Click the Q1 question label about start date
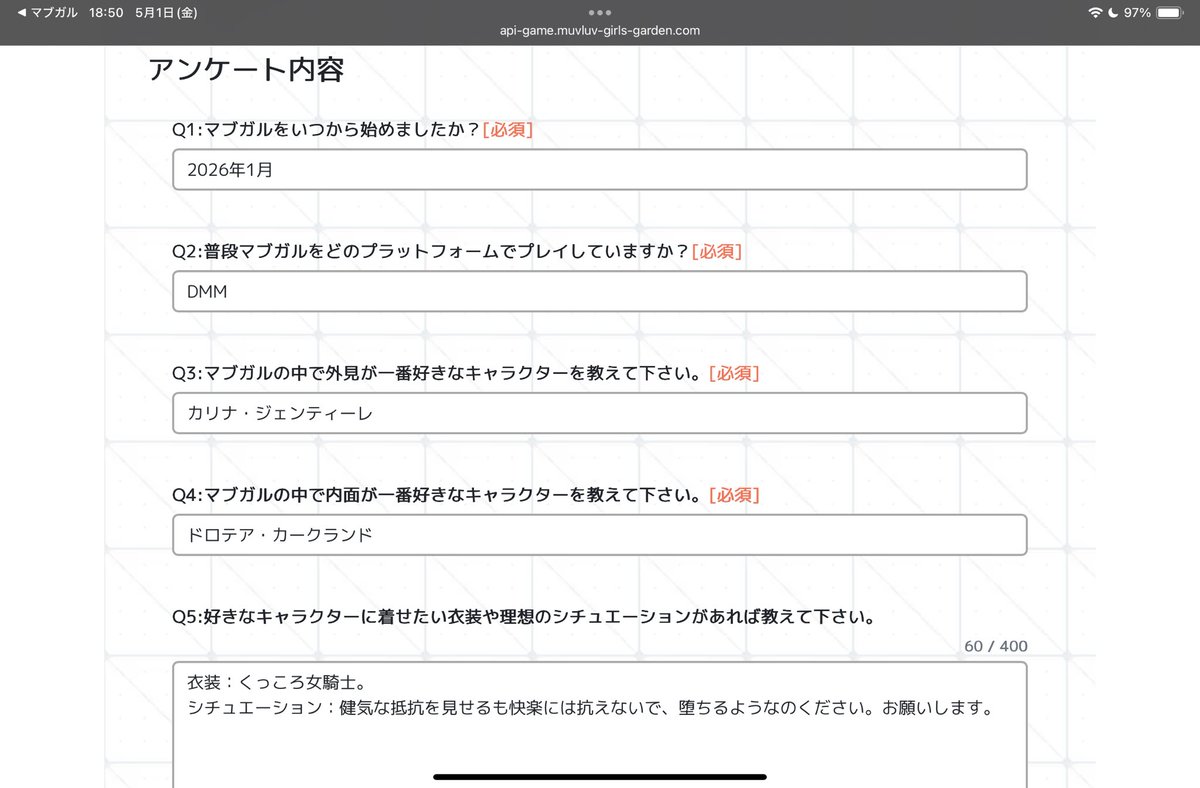1200x788 pixels. click(x=353, y=130)
